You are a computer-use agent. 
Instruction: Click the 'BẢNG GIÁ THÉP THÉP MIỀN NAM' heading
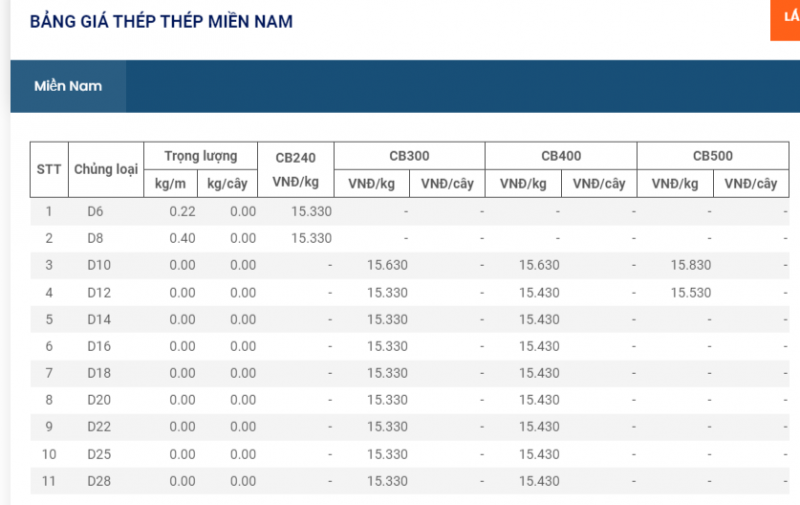tap(161, 21)
